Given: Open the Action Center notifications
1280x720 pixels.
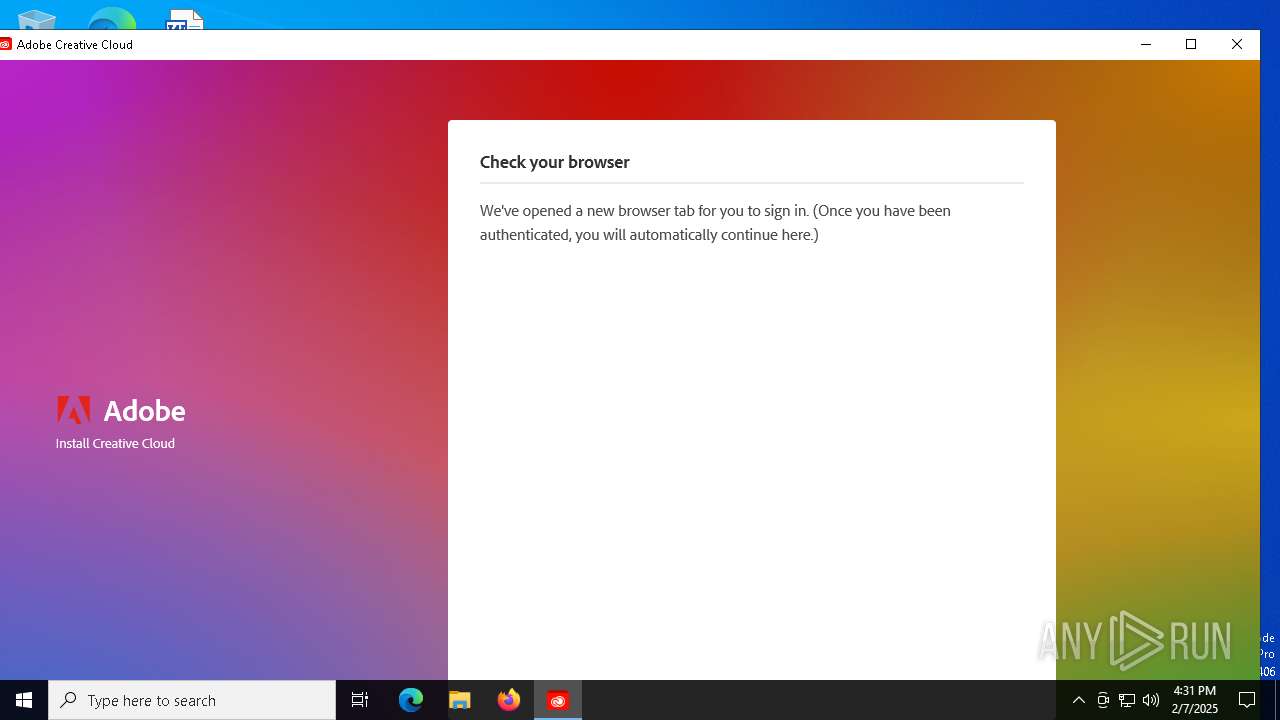Looking at the screenshot, I should (1247, 700).
